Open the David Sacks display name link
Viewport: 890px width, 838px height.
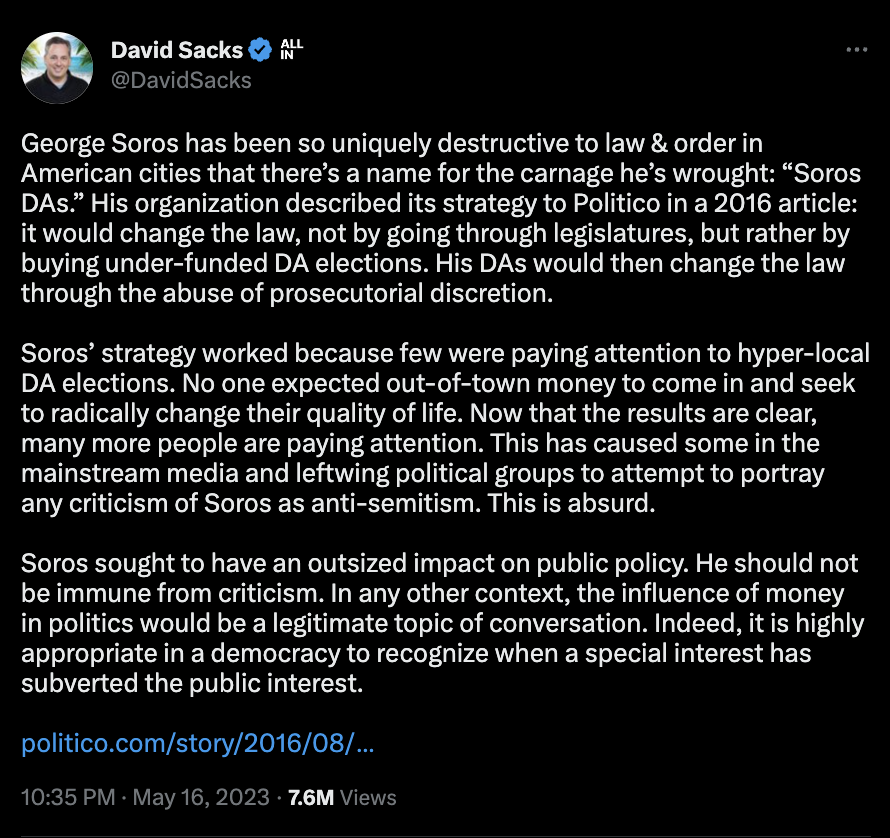tap(176, 48)
